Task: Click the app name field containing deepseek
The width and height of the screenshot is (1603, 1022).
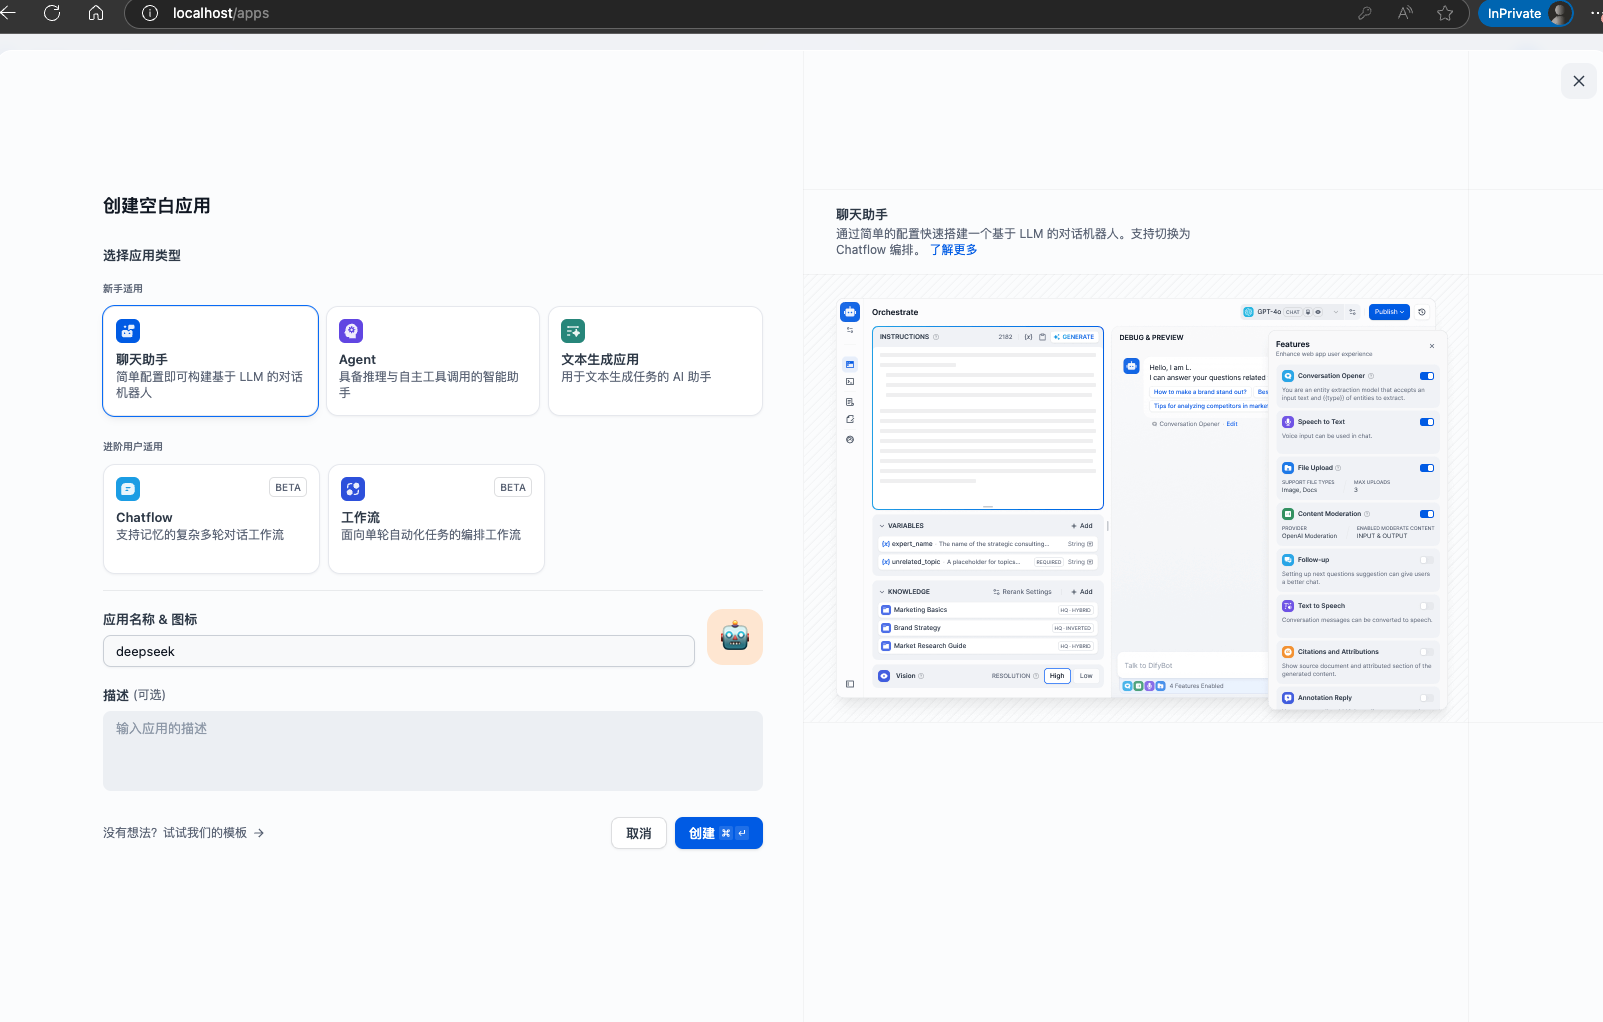Action: pos(398,651)
